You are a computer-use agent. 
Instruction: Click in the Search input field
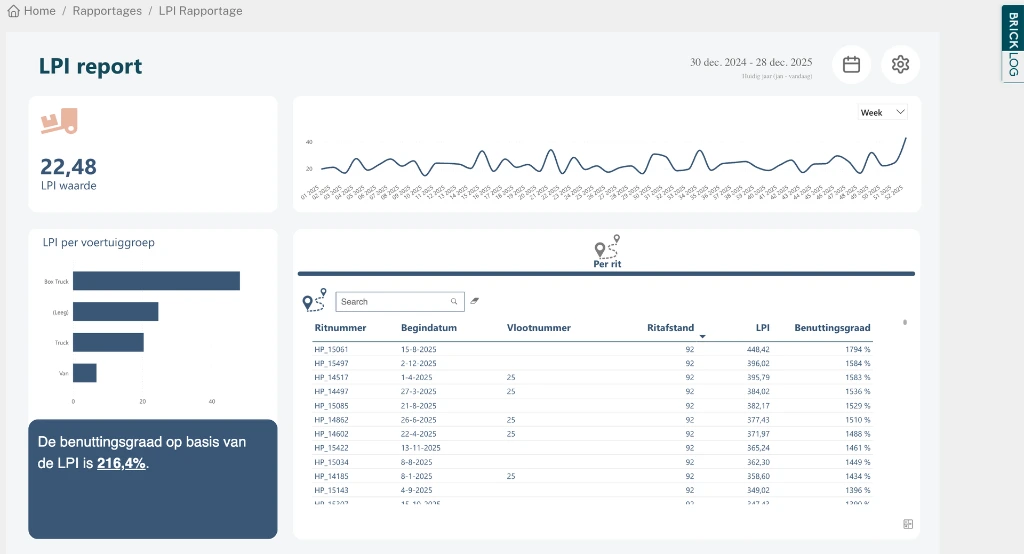[392, 301]
